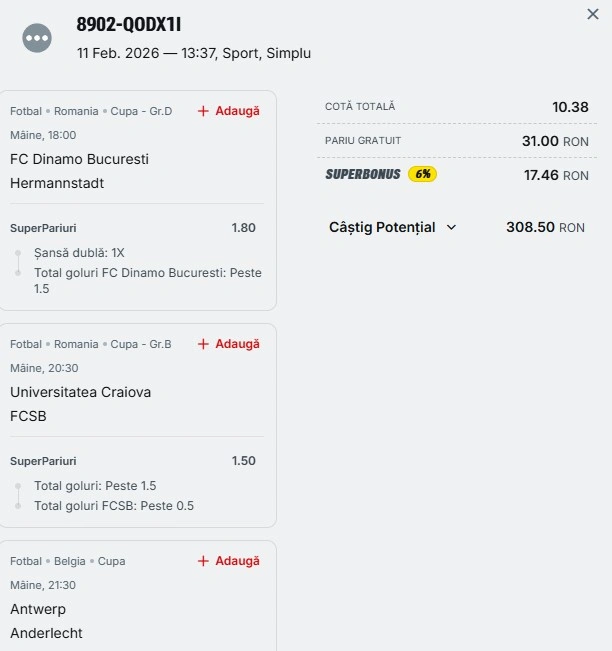Screen dimensions: 612x651
Task: Click plus Adaugă icon for Craiova–FCSB match
Action: pos(203,344)
